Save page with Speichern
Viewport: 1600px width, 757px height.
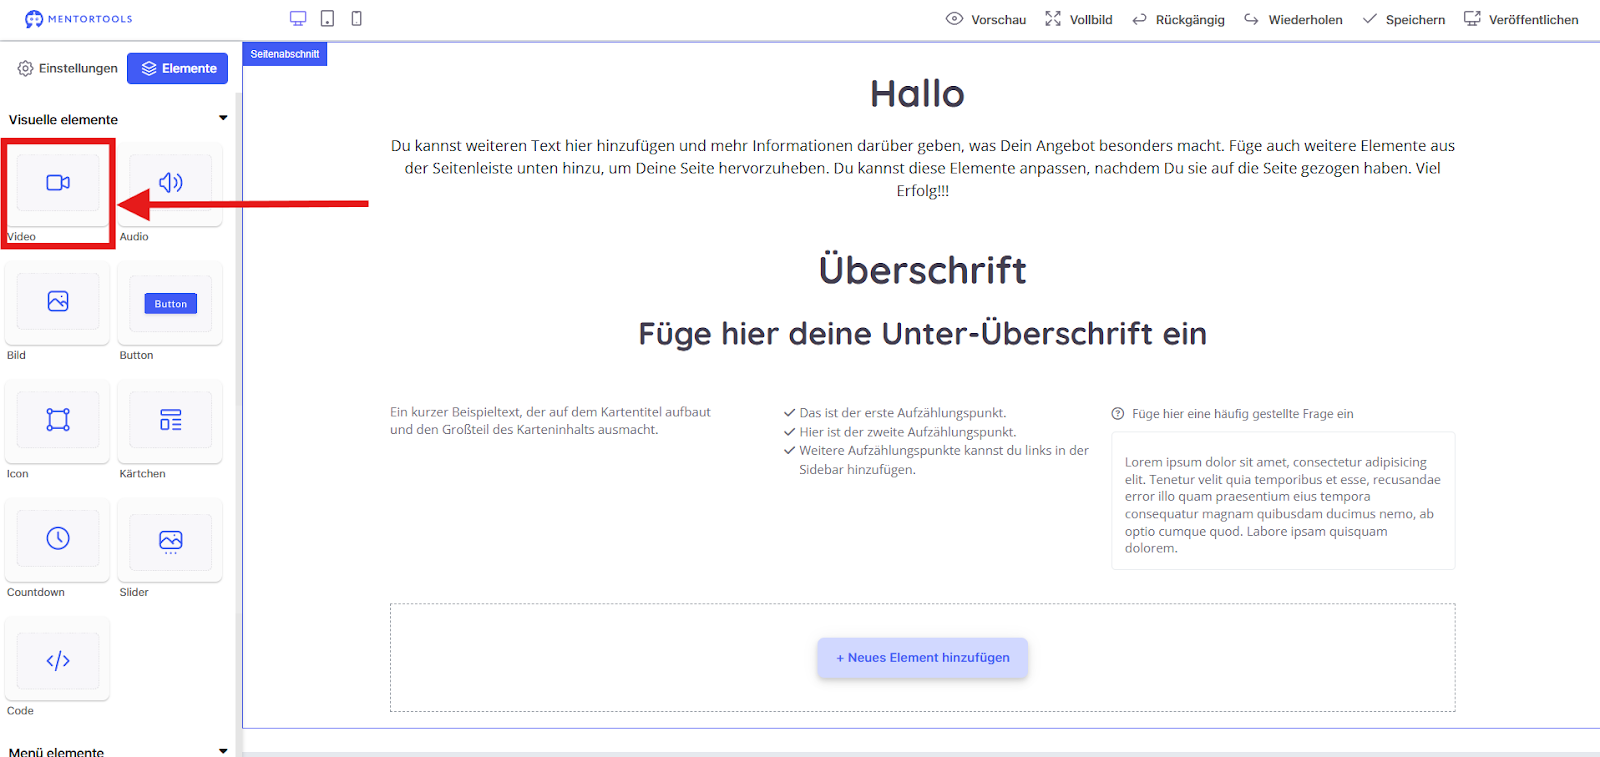click(x=1404, y=19)
